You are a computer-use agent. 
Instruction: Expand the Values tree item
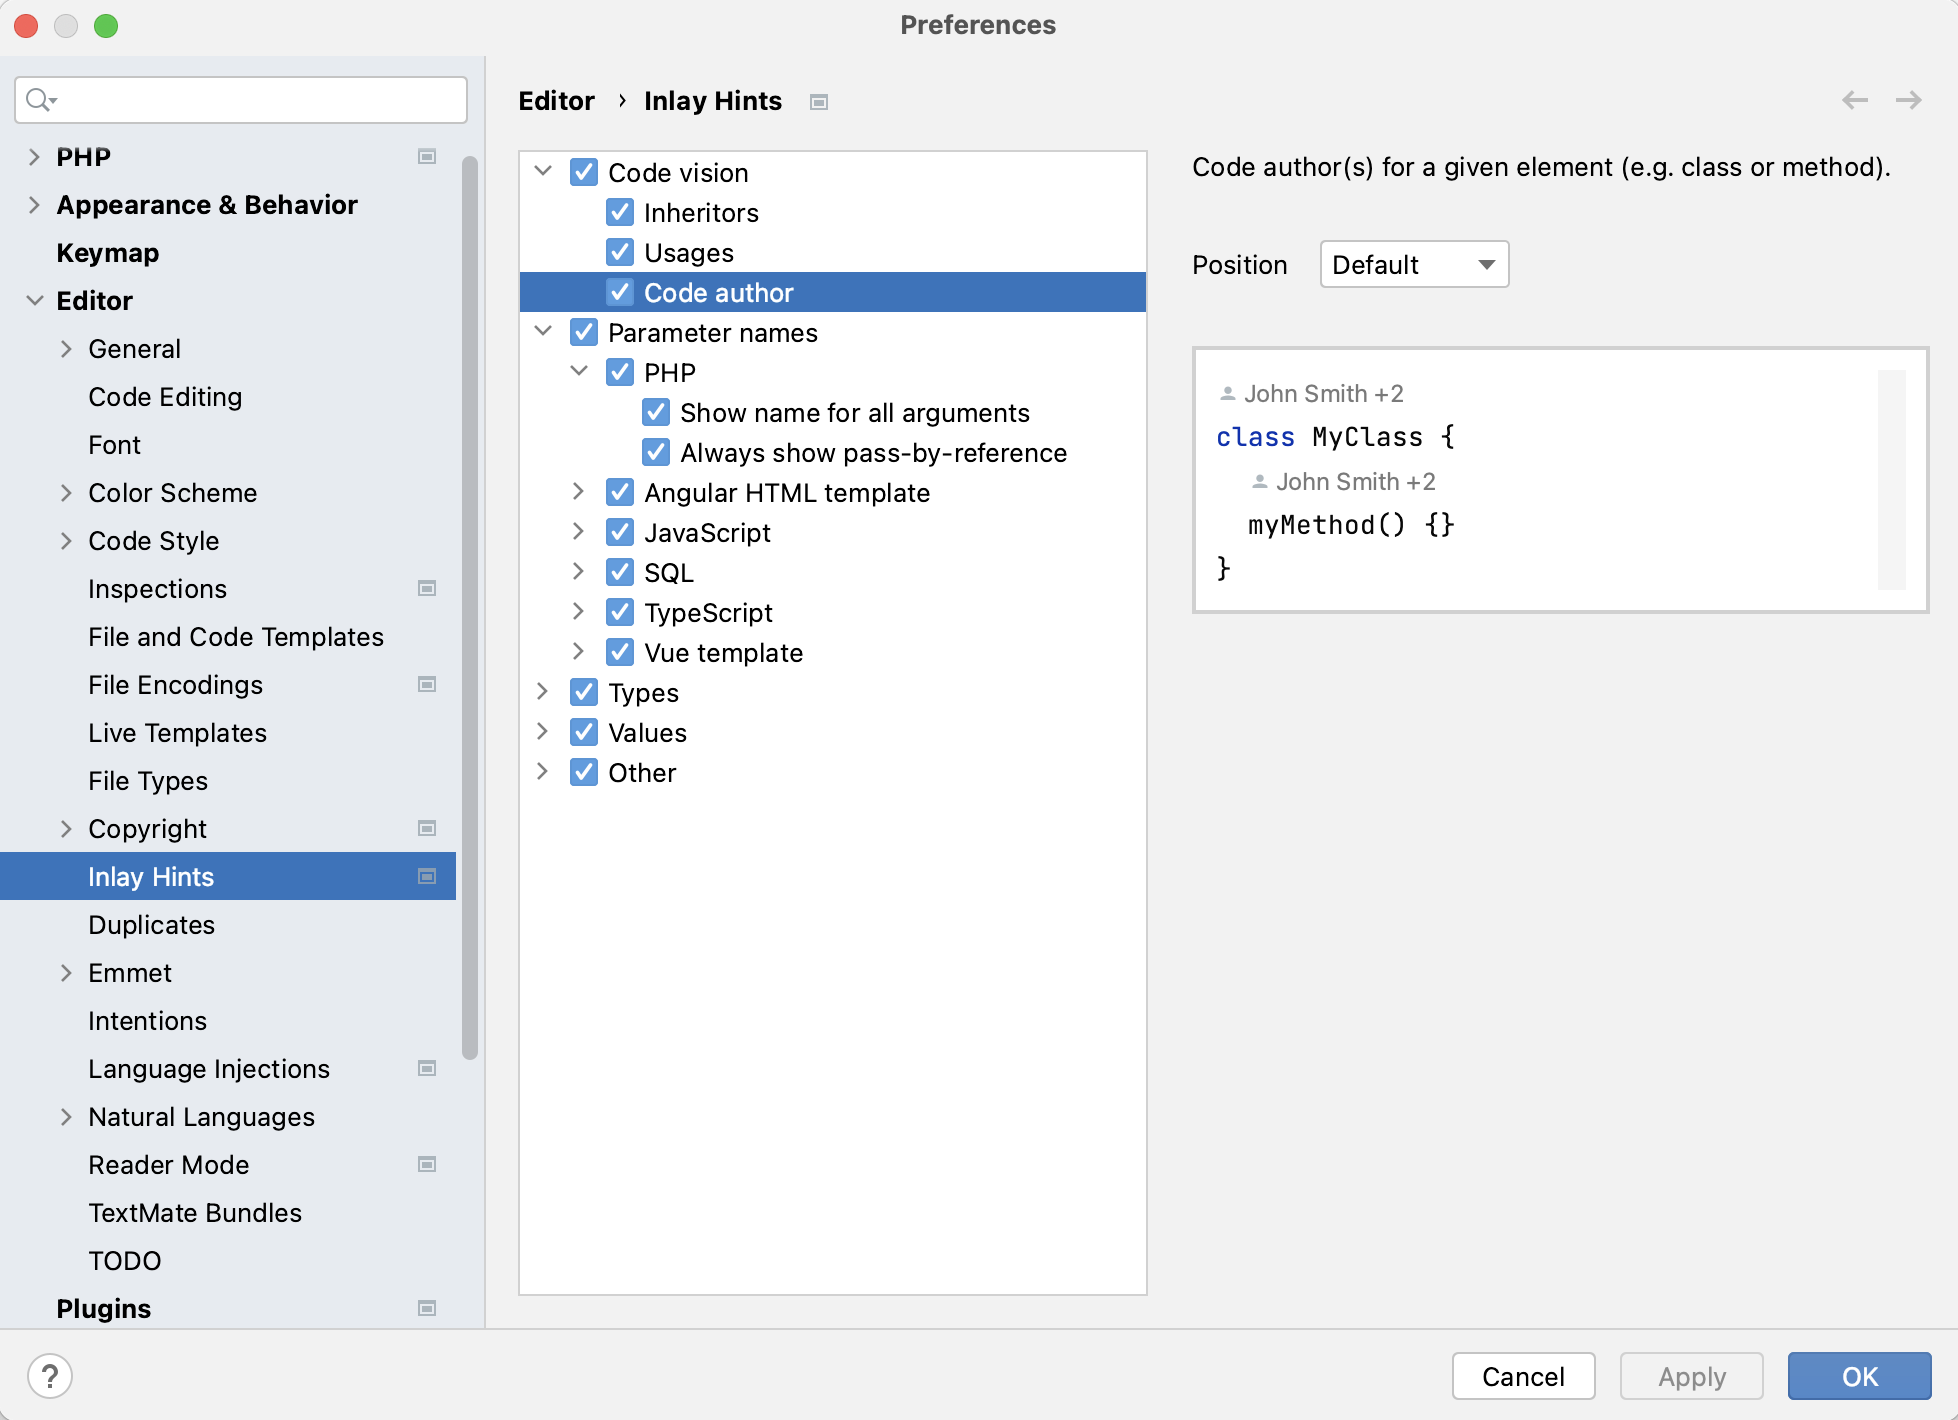tap(546, 733)
